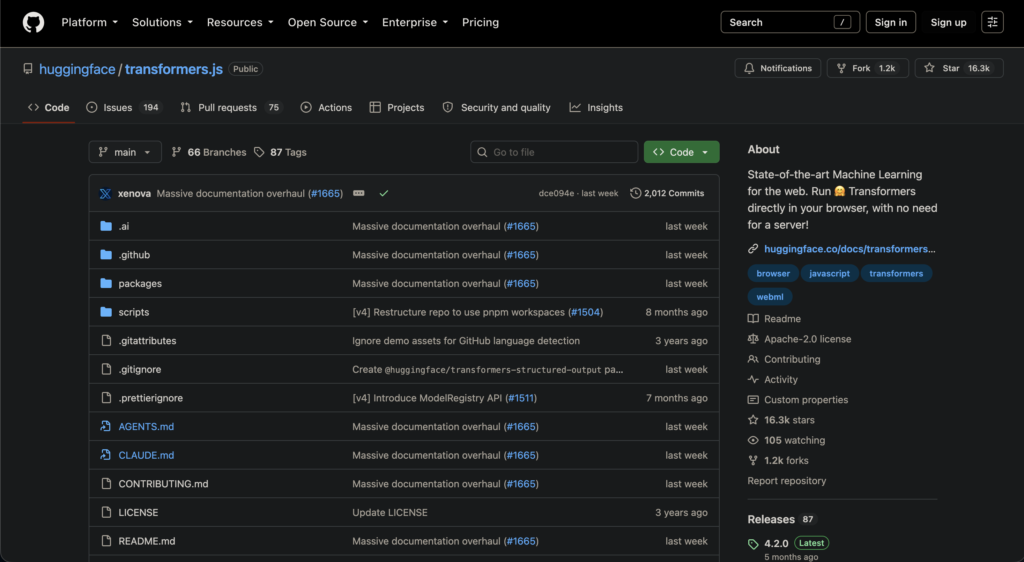Open the CONTRIBUTING.md file
Image resolution: width=1024 pixels, height=562 pixels.
point(163,484)
